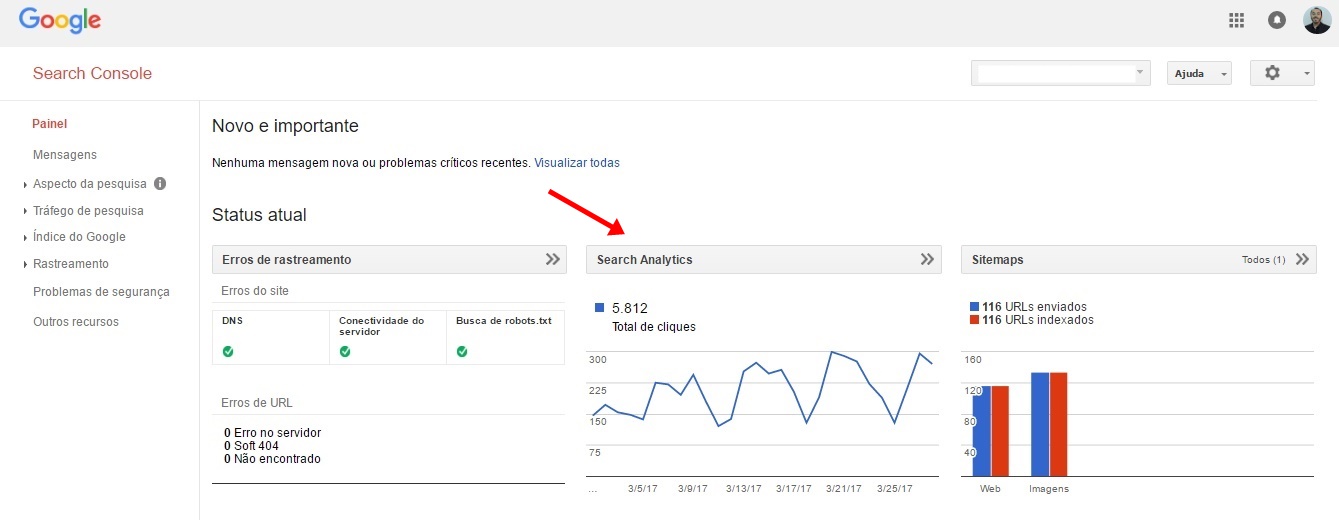
Task: Open Sitemaps double-arrow
Action: pos(1302,259)
